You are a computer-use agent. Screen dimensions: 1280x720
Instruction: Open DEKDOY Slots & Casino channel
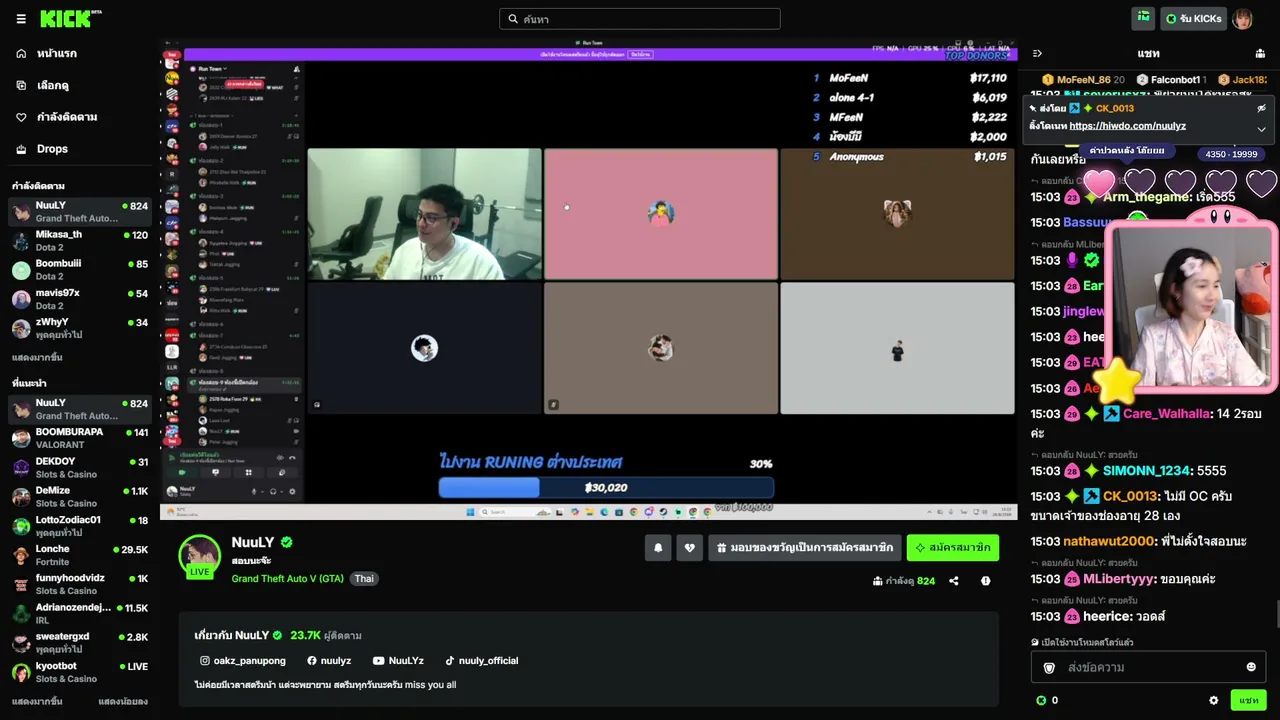(x=80, y=468)
